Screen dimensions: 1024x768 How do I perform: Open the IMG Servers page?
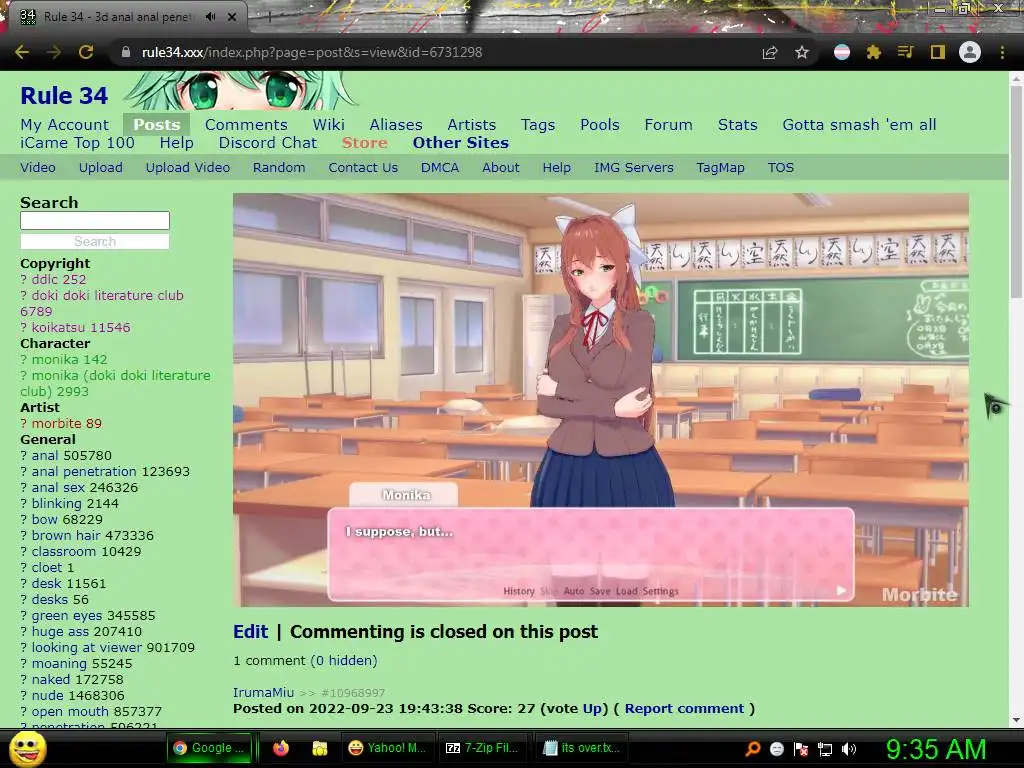[x=633, y=168]
